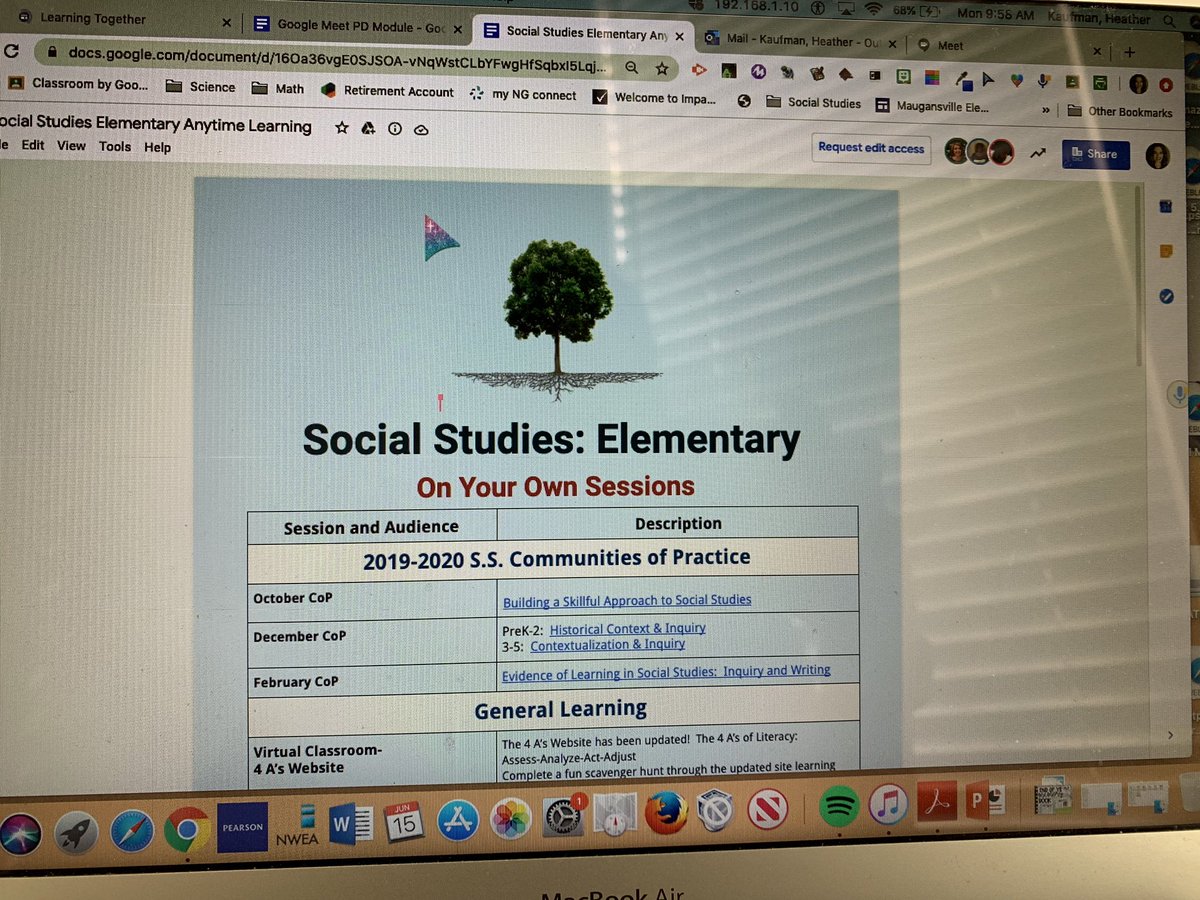Open the App Store in the dock
Image resolution: width=1200 pixels, height=900 pixels.
[x=458, y=822]
